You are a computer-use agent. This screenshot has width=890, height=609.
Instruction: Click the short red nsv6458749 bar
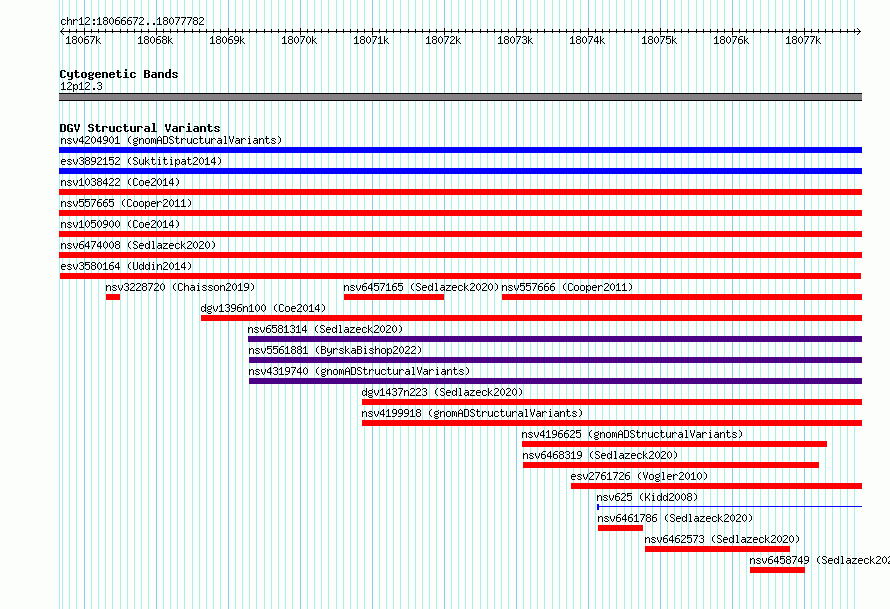click(x=777, y=570)
